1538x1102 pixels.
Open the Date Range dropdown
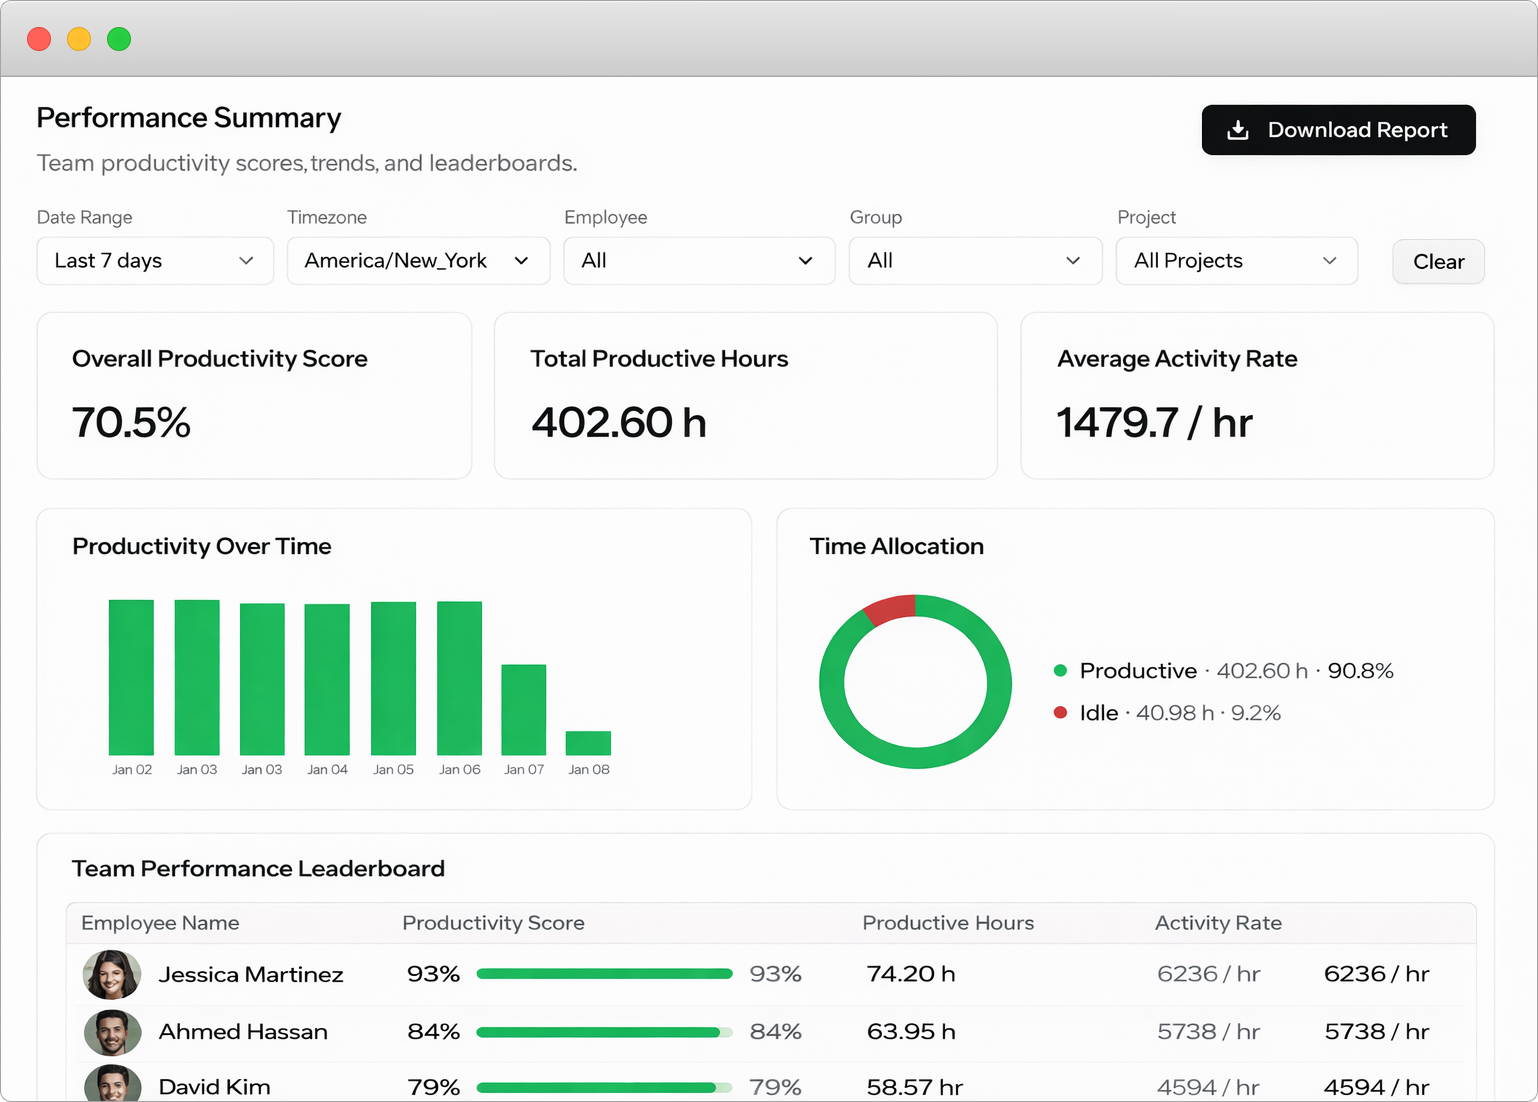click(x=155, y=261)
